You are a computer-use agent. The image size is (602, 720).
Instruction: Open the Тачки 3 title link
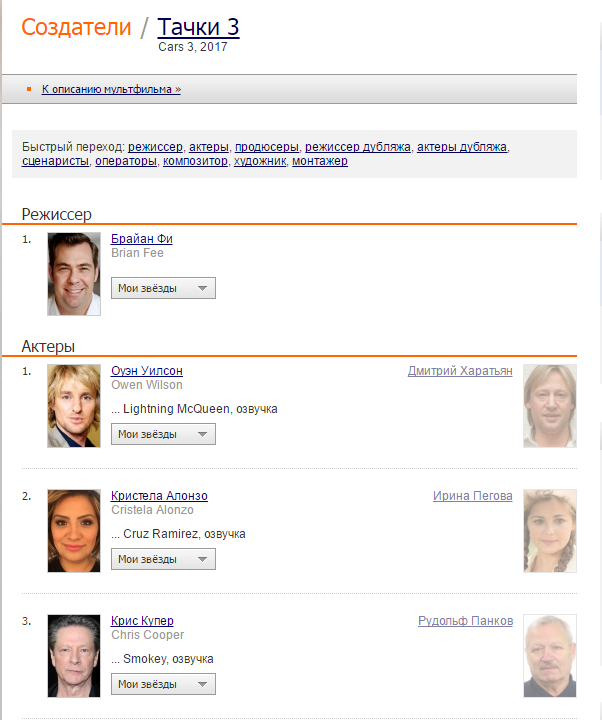pyautogui.click(x=198, y=27)
